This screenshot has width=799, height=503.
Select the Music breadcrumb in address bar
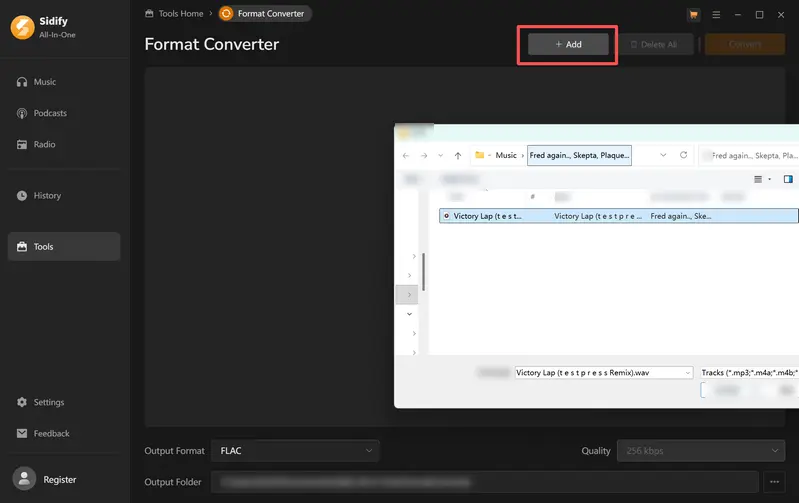506,155
